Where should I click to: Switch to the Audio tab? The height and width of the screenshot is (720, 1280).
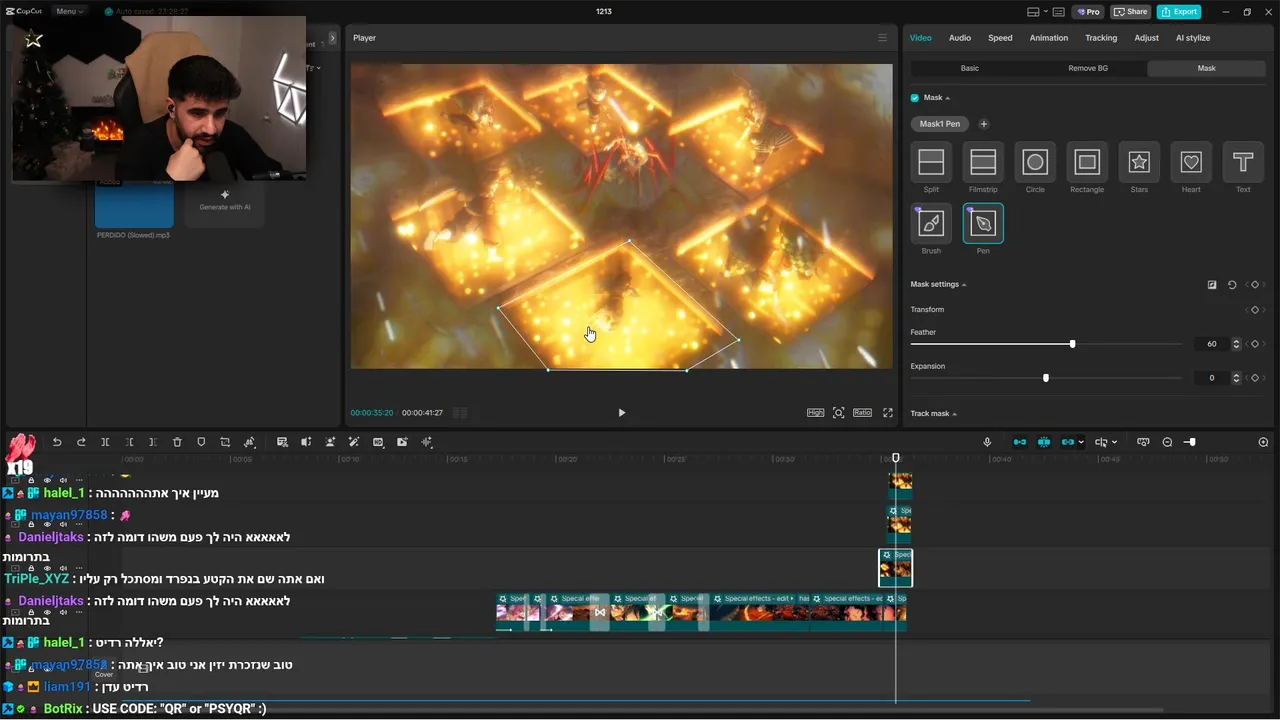point(960,38)
